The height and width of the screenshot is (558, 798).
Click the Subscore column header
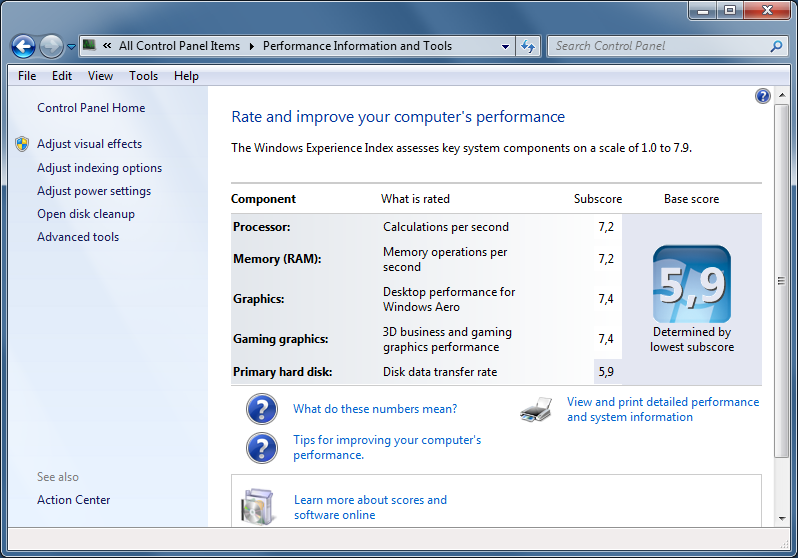tap(597, 199)
